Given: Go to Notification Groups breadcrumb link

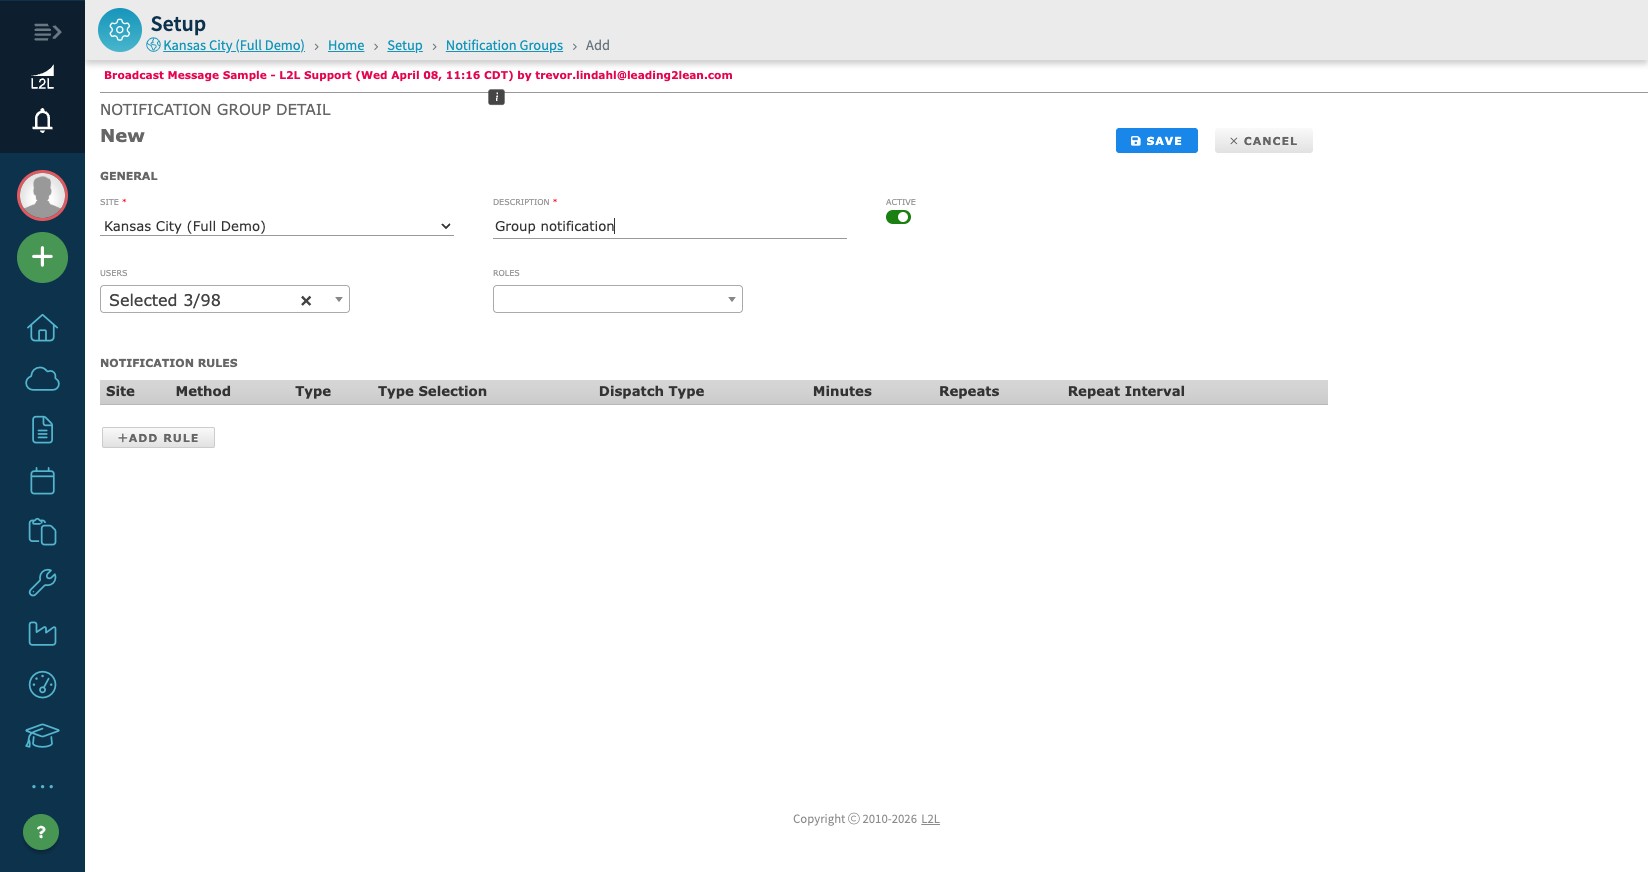Looking at the screenshot, I should pyautogui.click(x=504, y=45).
